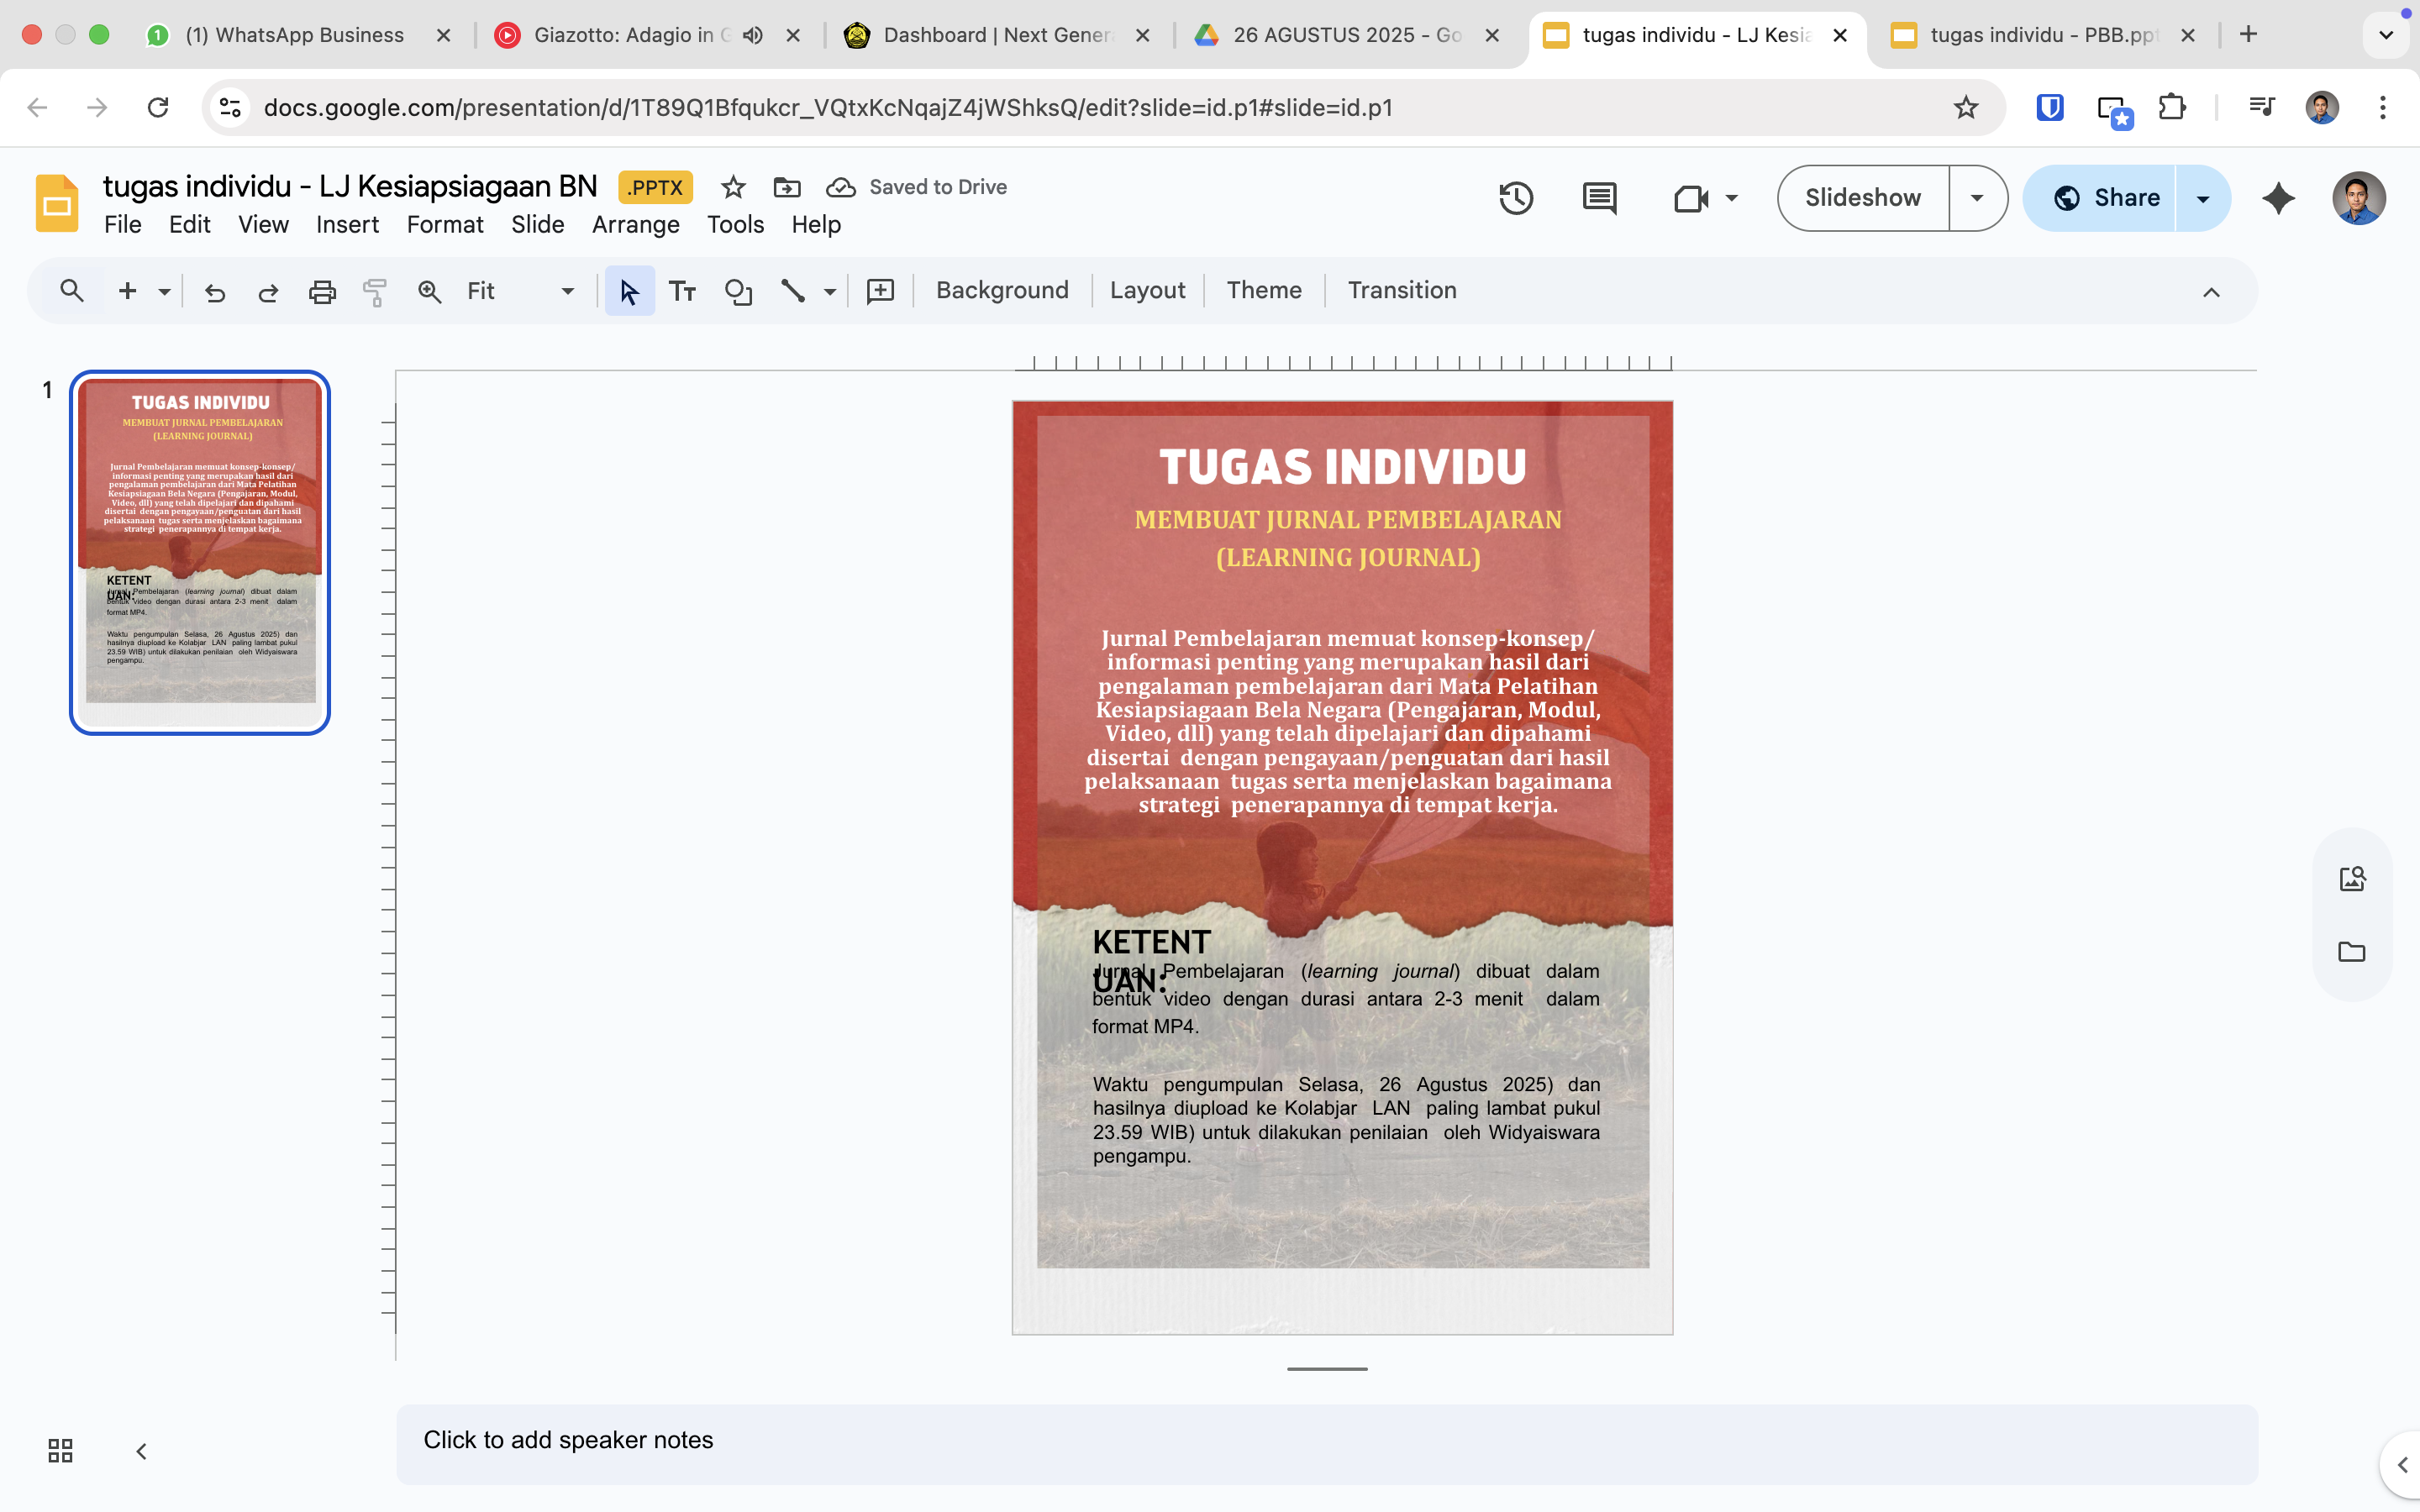2420x1512 pixels.
Task: Expand the new slide layout dropdown arrow
Action: 164,291
